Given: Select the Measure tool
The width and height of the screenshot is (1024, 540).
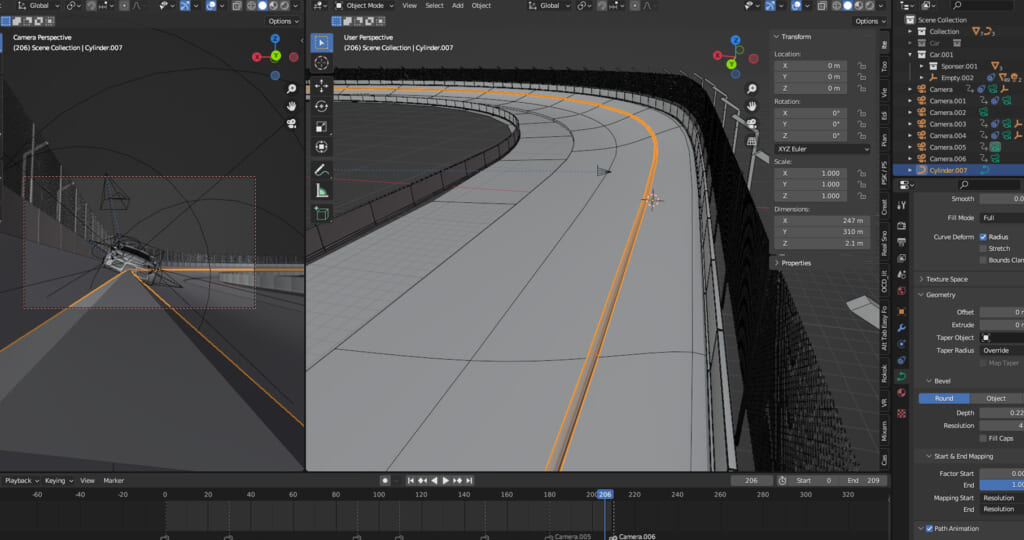Looking at the screenshot, I should [321, 190].
